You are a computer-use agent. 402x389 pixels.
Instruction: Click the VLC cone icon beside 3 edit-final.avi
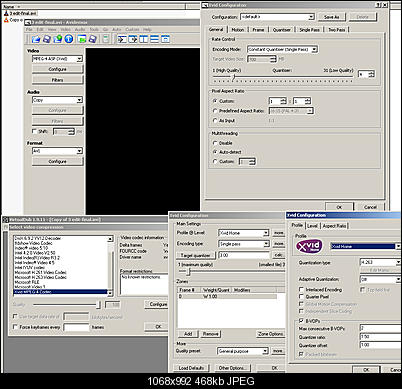[6, 13]
